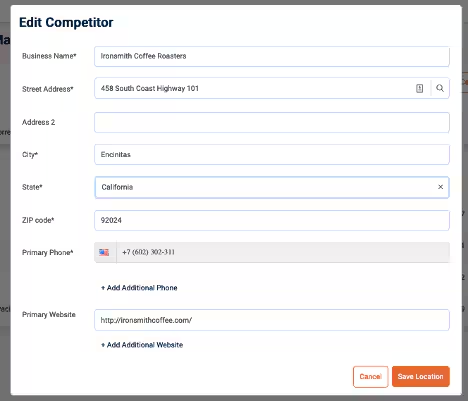Click the City field with Encinitas

coord(272,155)
